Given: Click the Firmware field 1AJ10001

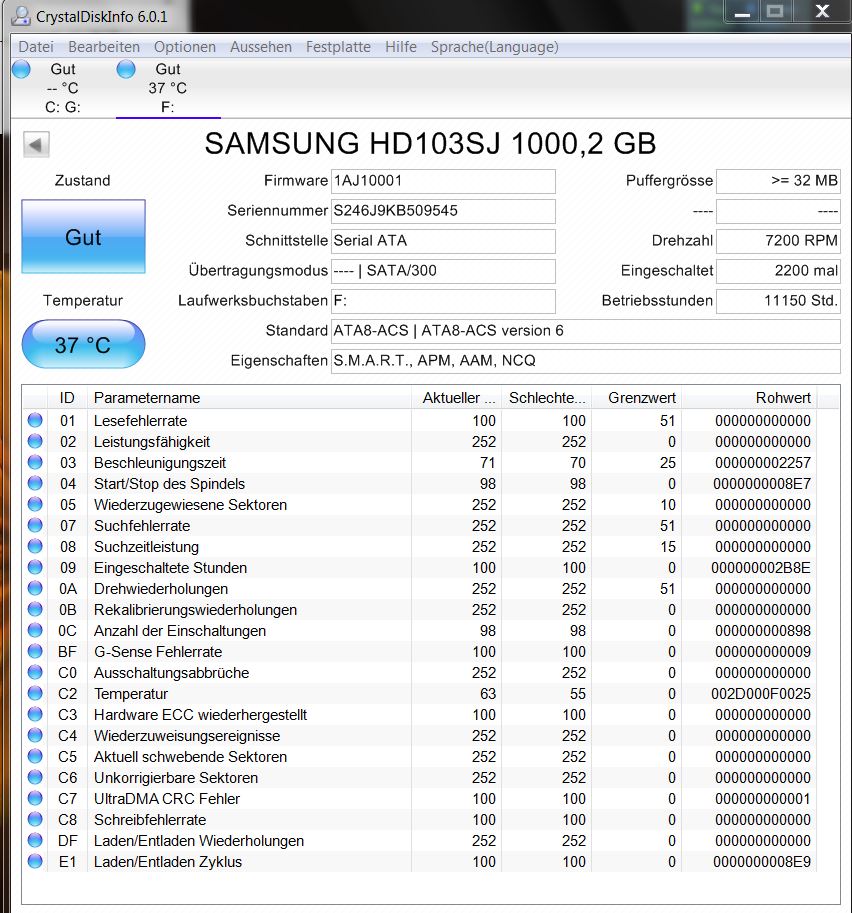Looking at the screenshot, I should pyautogui.click(x=443, y=181).
